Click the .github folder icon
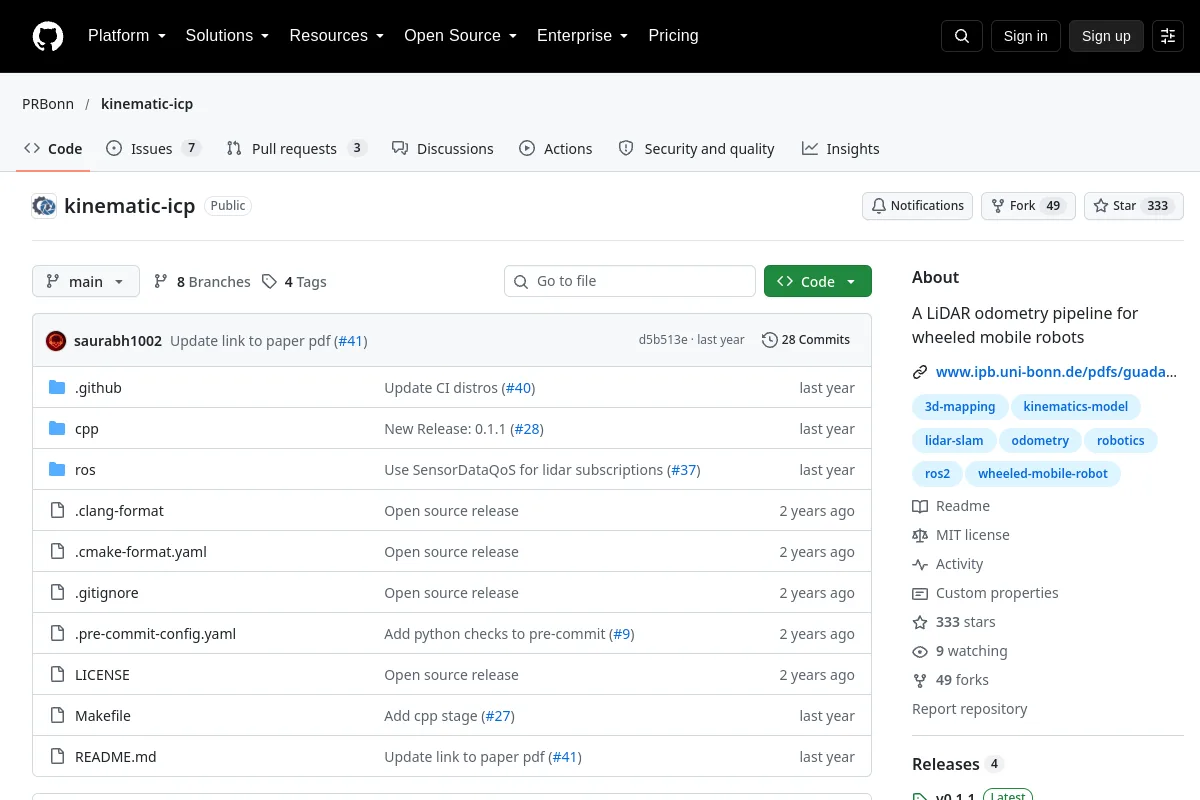This screenshot has height=800, width=1200. point(57,388)
